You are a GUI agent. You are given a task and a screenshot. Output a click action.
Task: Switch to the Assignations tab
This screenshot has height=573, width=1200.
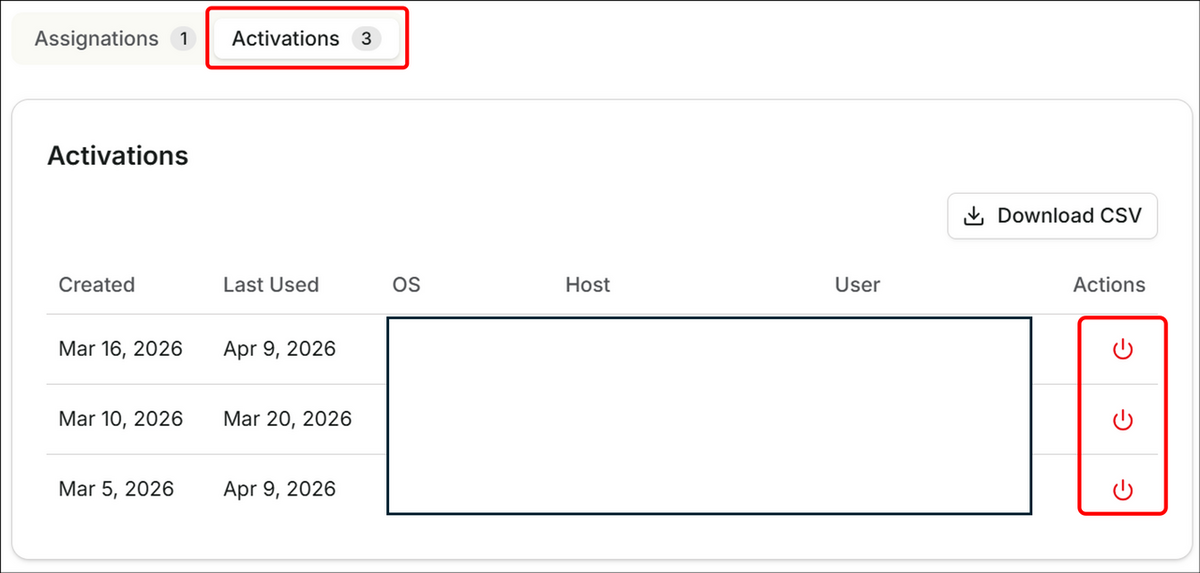(x=113, y=39)
